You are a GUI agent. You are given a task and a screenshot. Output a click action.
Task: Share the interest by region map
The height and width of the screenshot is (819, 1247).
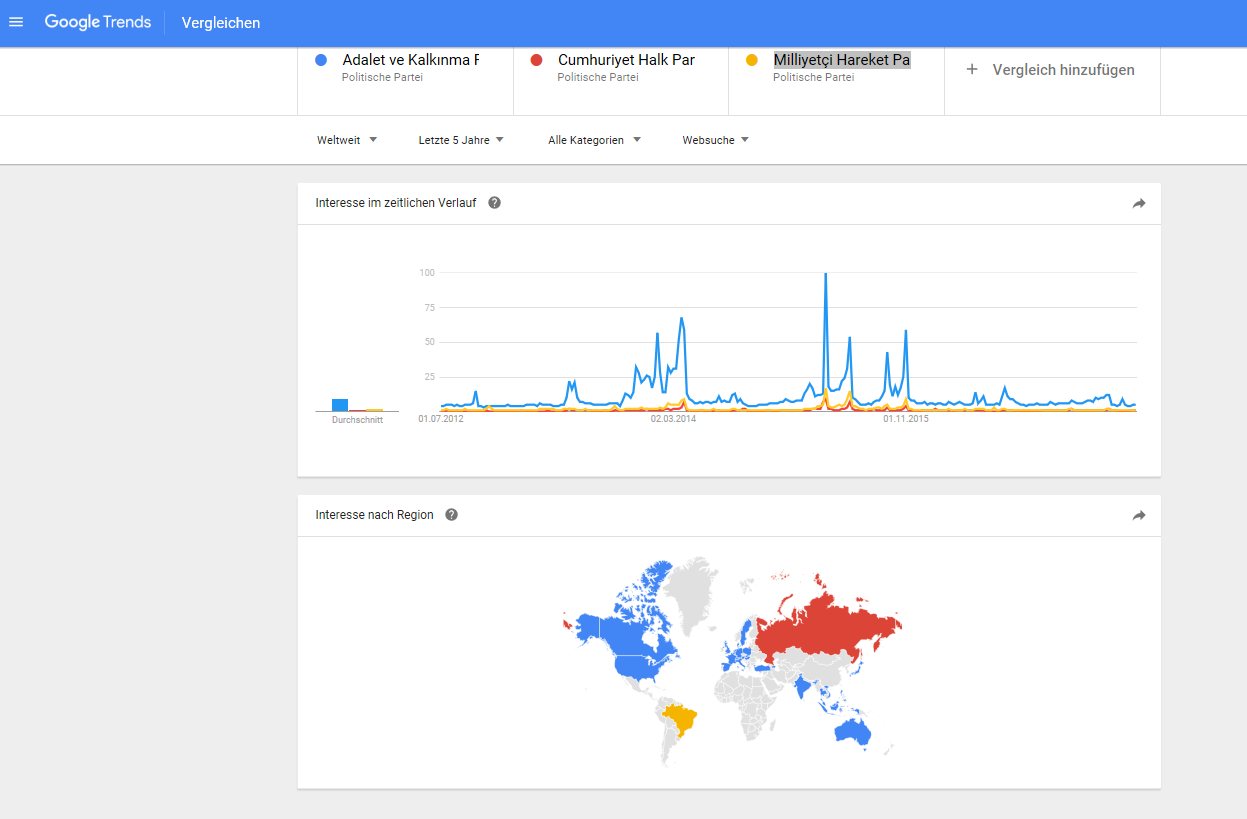pyautogui.click(x=1138, y=515)
